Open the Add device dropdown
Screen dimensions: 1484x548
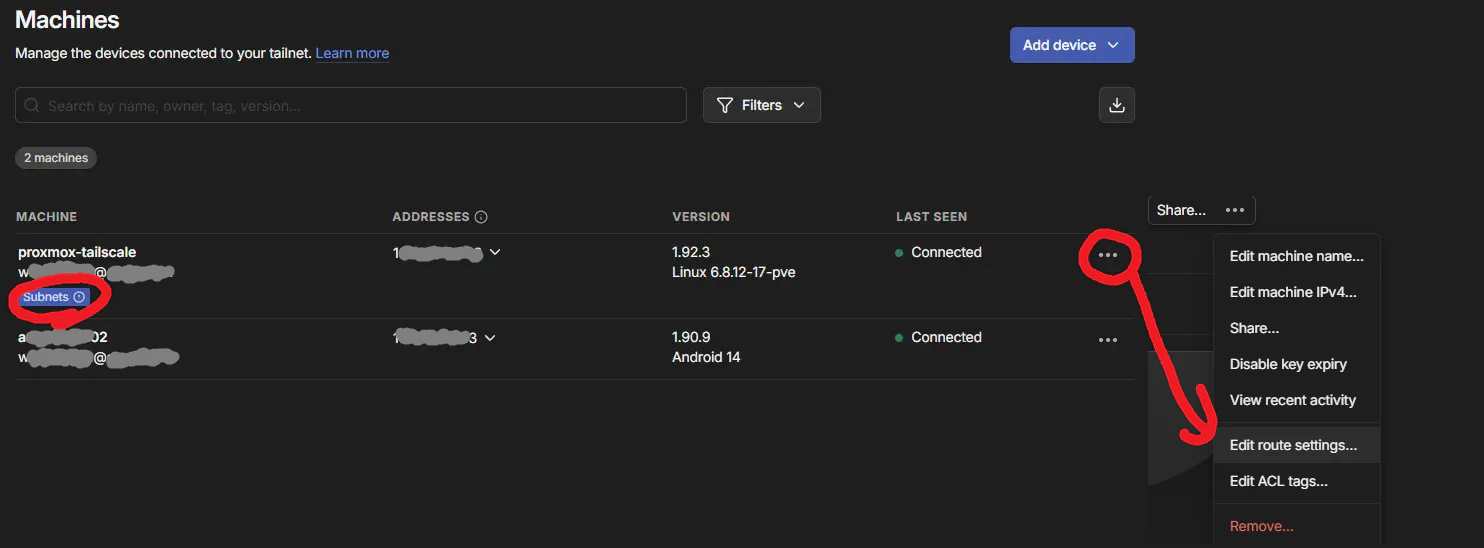point(1072,45)
